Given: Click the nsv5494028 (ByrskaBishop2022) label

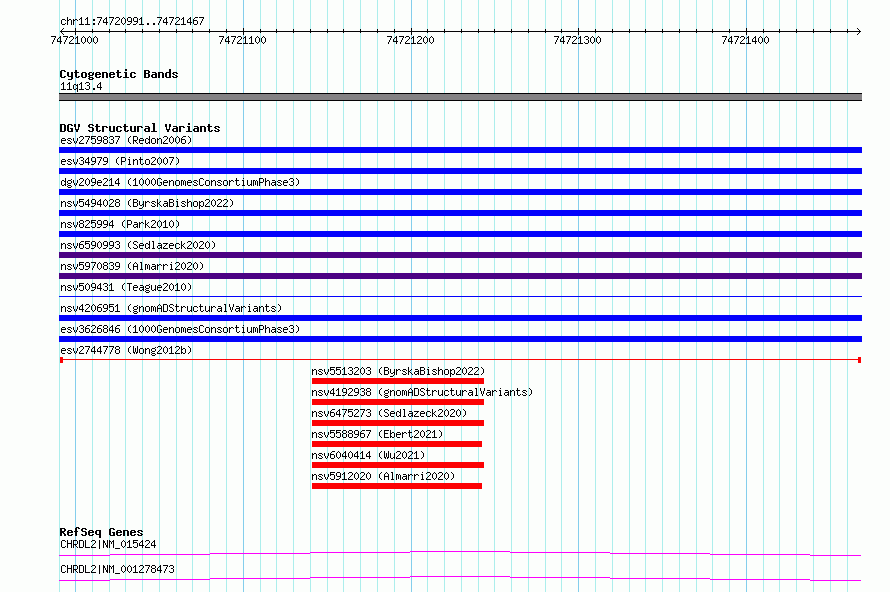Looking at the screenshot, I should coord(146,203).
